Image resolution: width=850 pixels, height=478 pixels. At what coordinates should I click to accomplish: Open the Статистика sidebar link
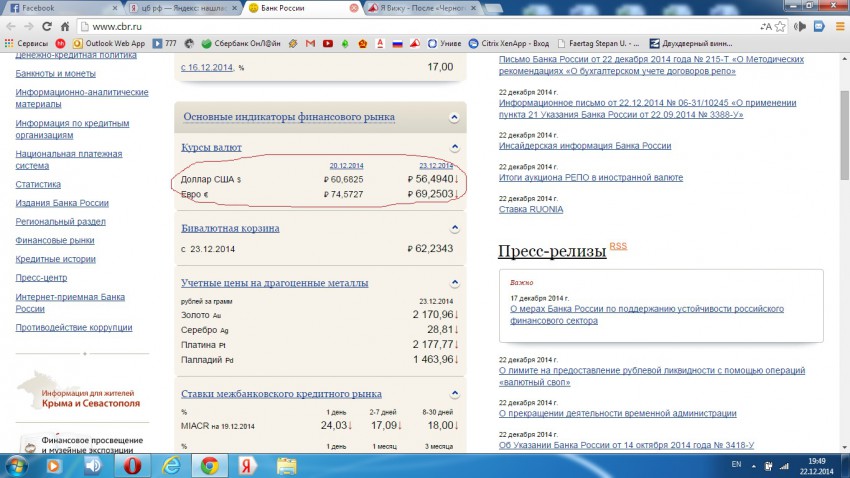coord(38,184)
